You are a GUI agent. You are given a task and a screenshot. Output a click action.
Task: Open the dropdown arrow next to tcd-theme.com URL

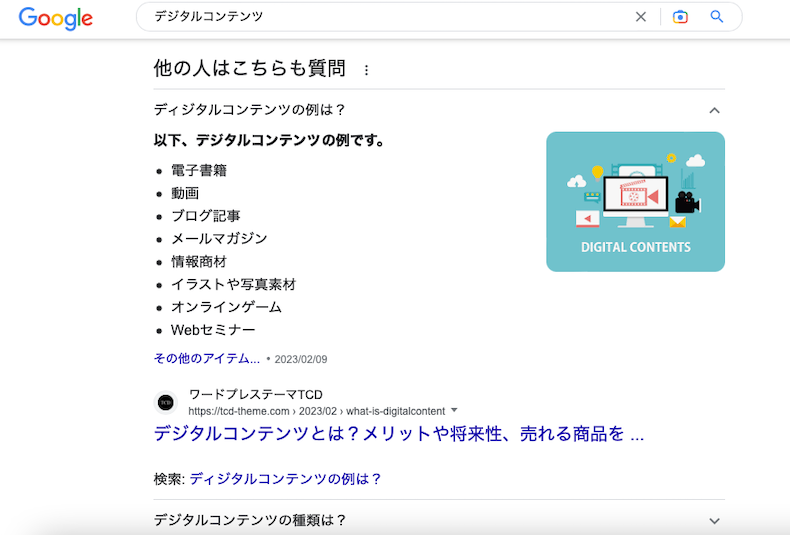tap(454, 411)
